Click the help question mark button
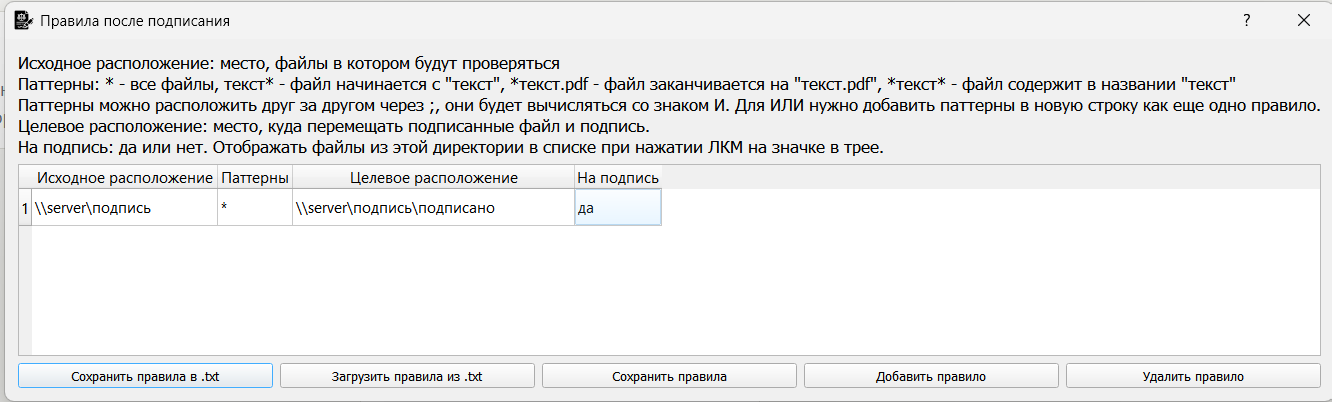 [x=1246, y=19]
